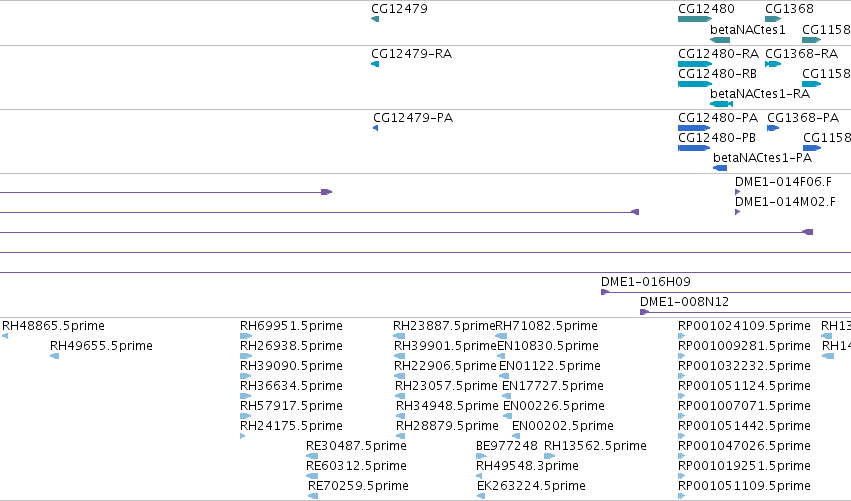Viewport: 851px width, 501px height.
Task: Click the RH13562.5prime label
Action: [x=595, y=446]
